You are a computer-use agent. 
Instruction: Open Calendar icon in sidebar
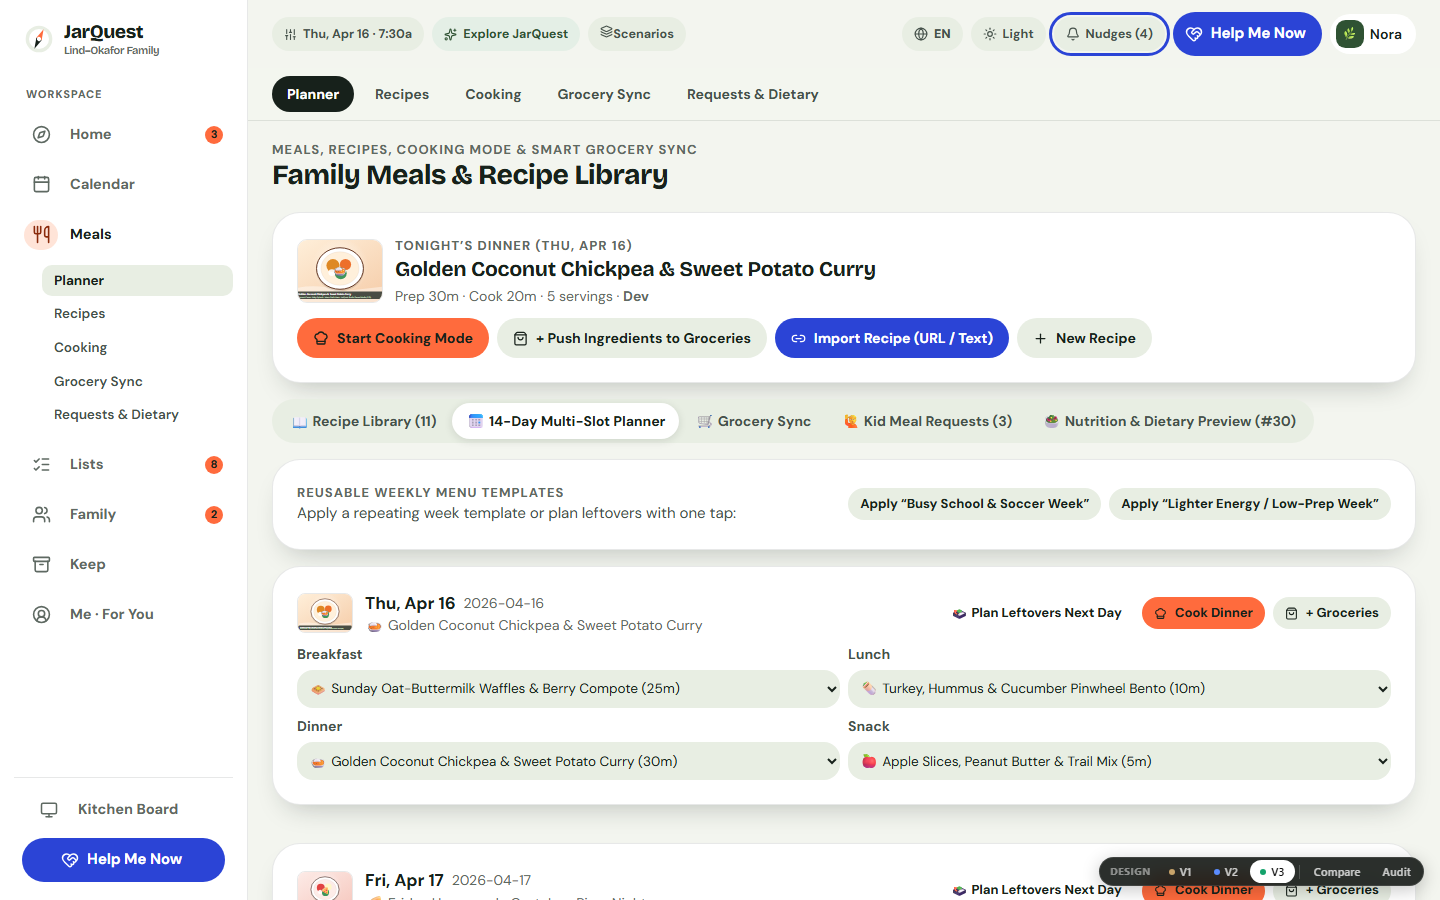pyautogui.click(x=41, y=184)
